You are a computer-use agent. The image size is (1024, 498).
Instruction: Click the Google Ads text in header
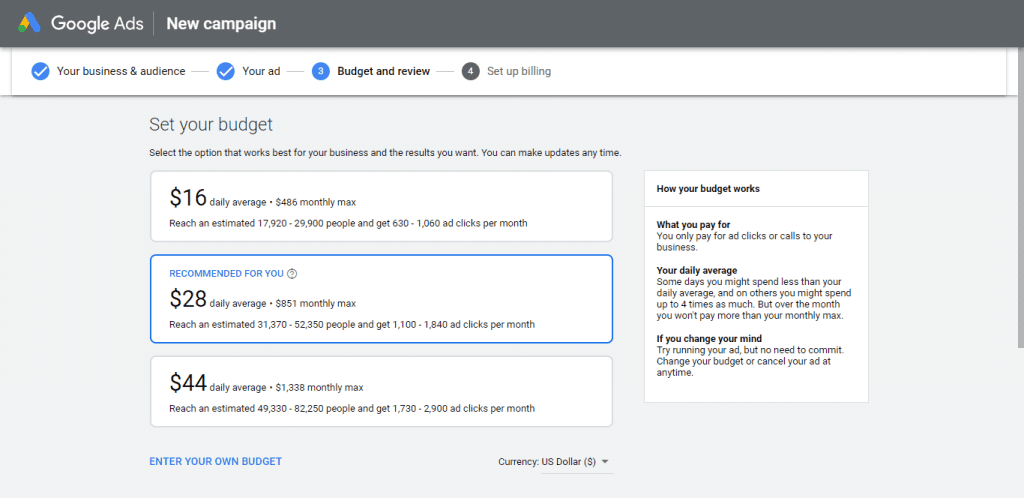[96, 23]
